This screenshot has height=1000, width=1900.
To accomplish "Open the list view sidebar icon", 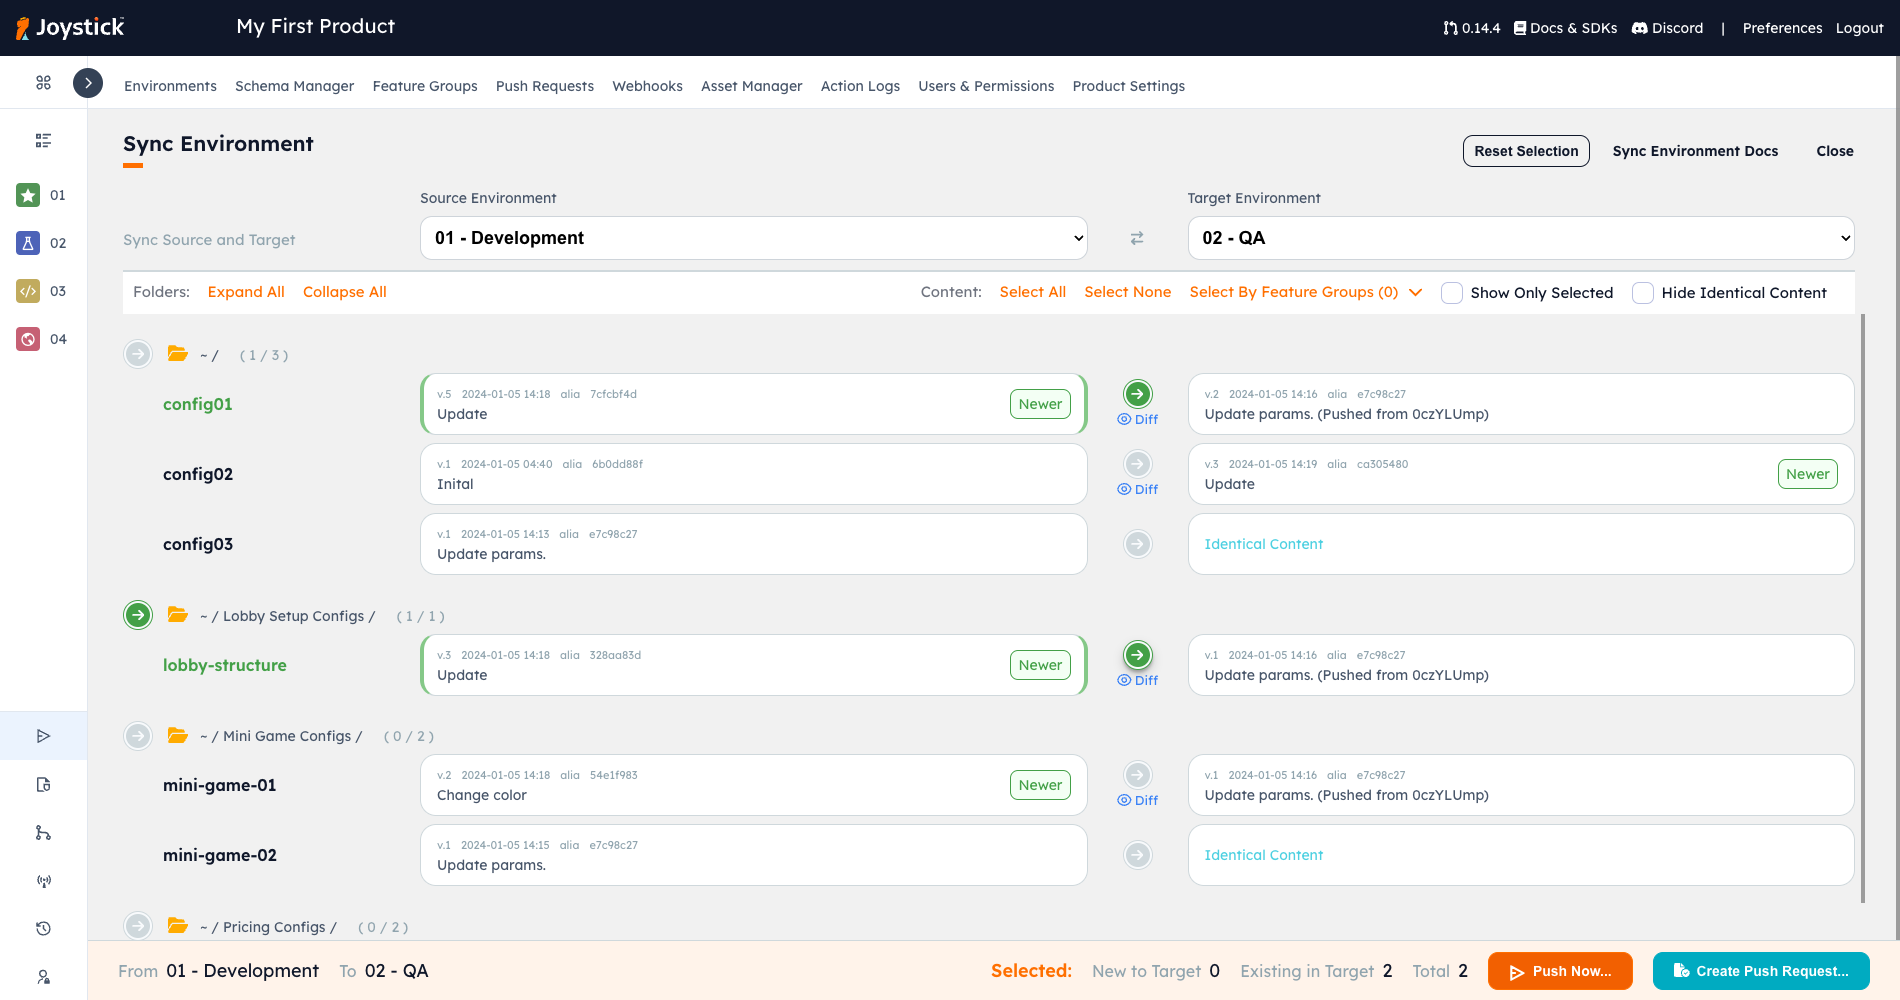I will [x=43, y=141].
